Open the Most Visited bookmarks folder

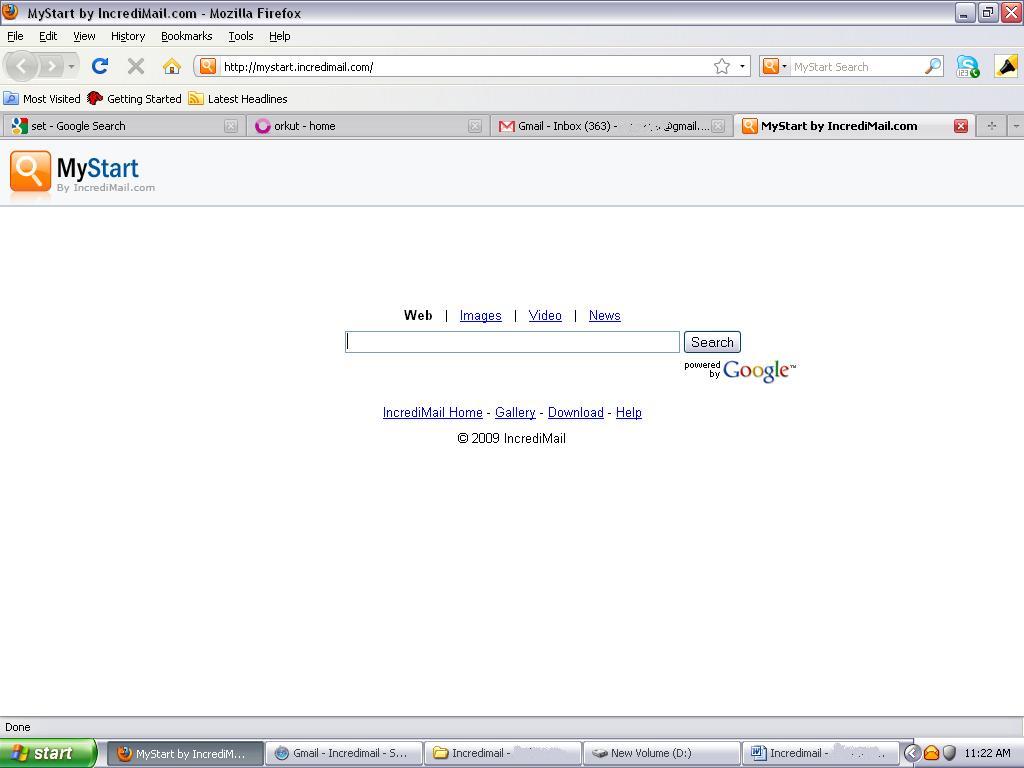point(42,99)
